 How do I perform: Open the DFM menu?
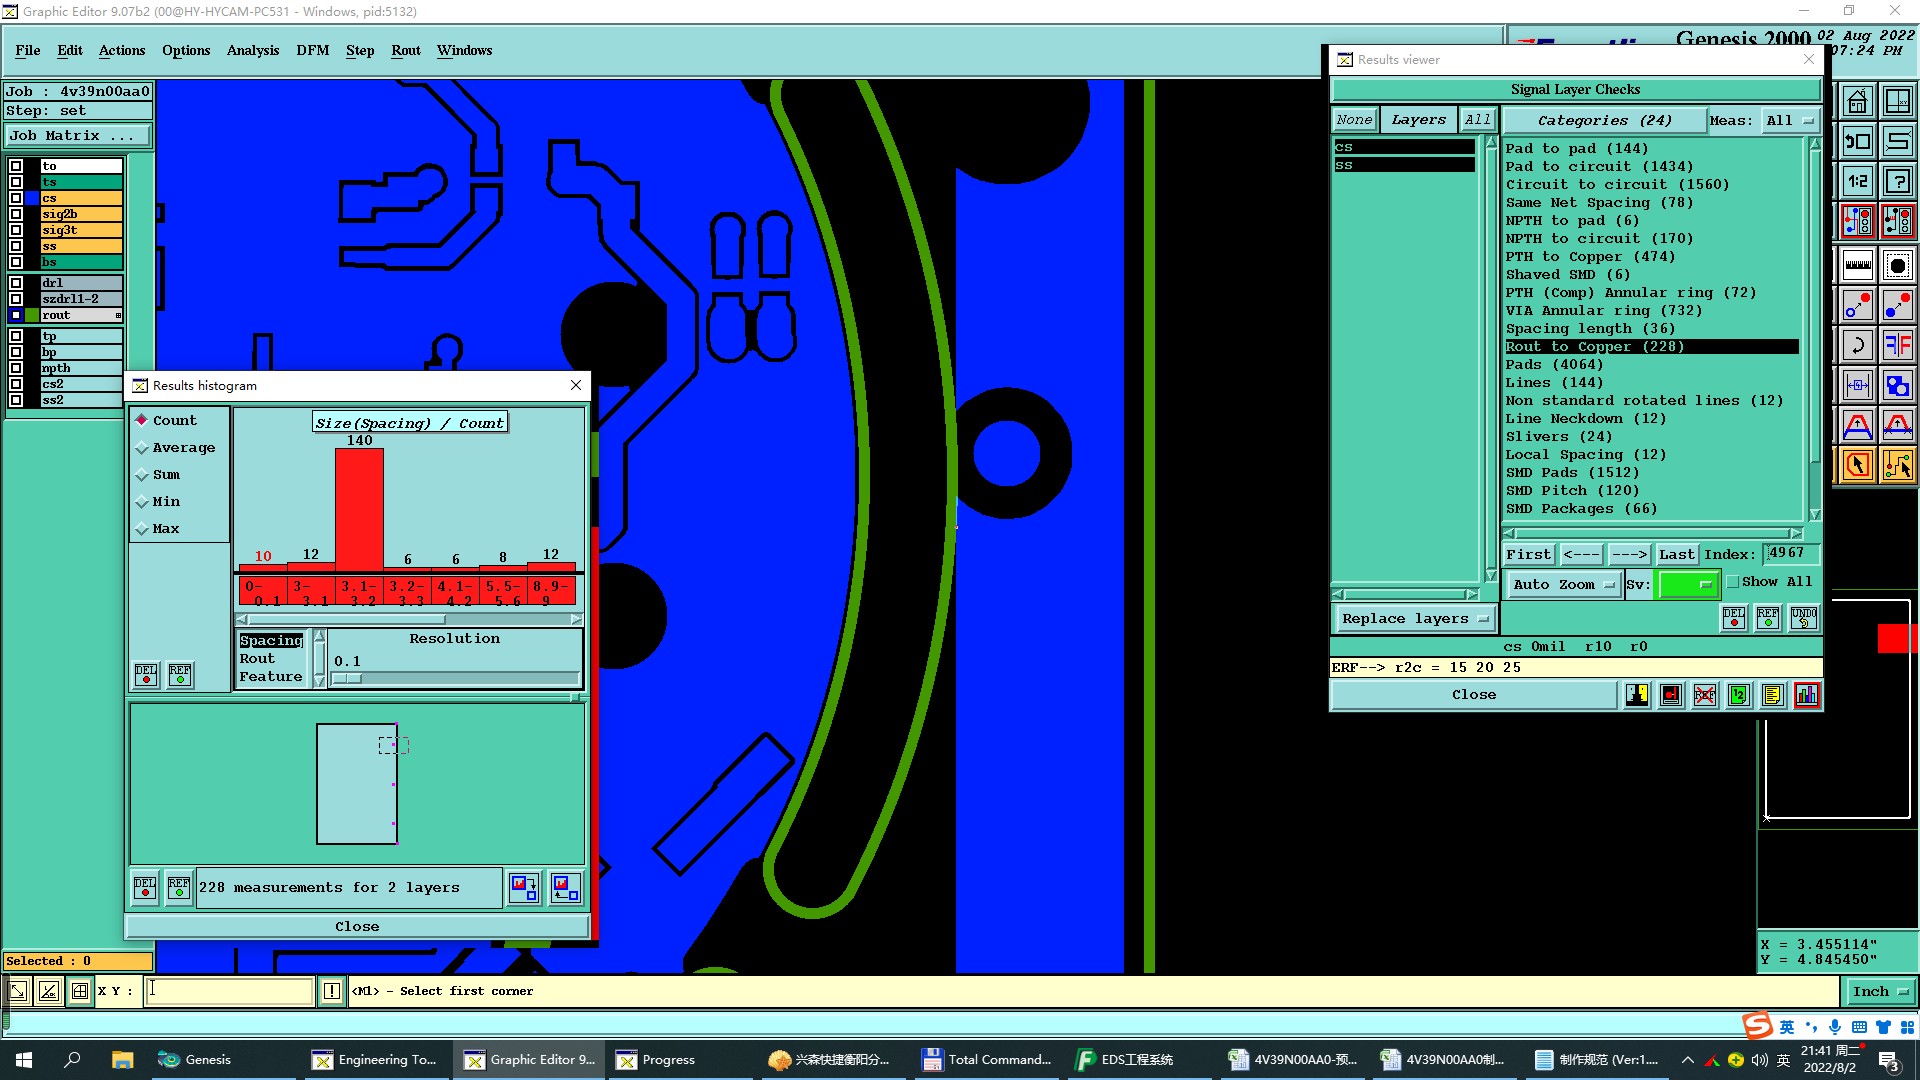[x=312, y=51]
